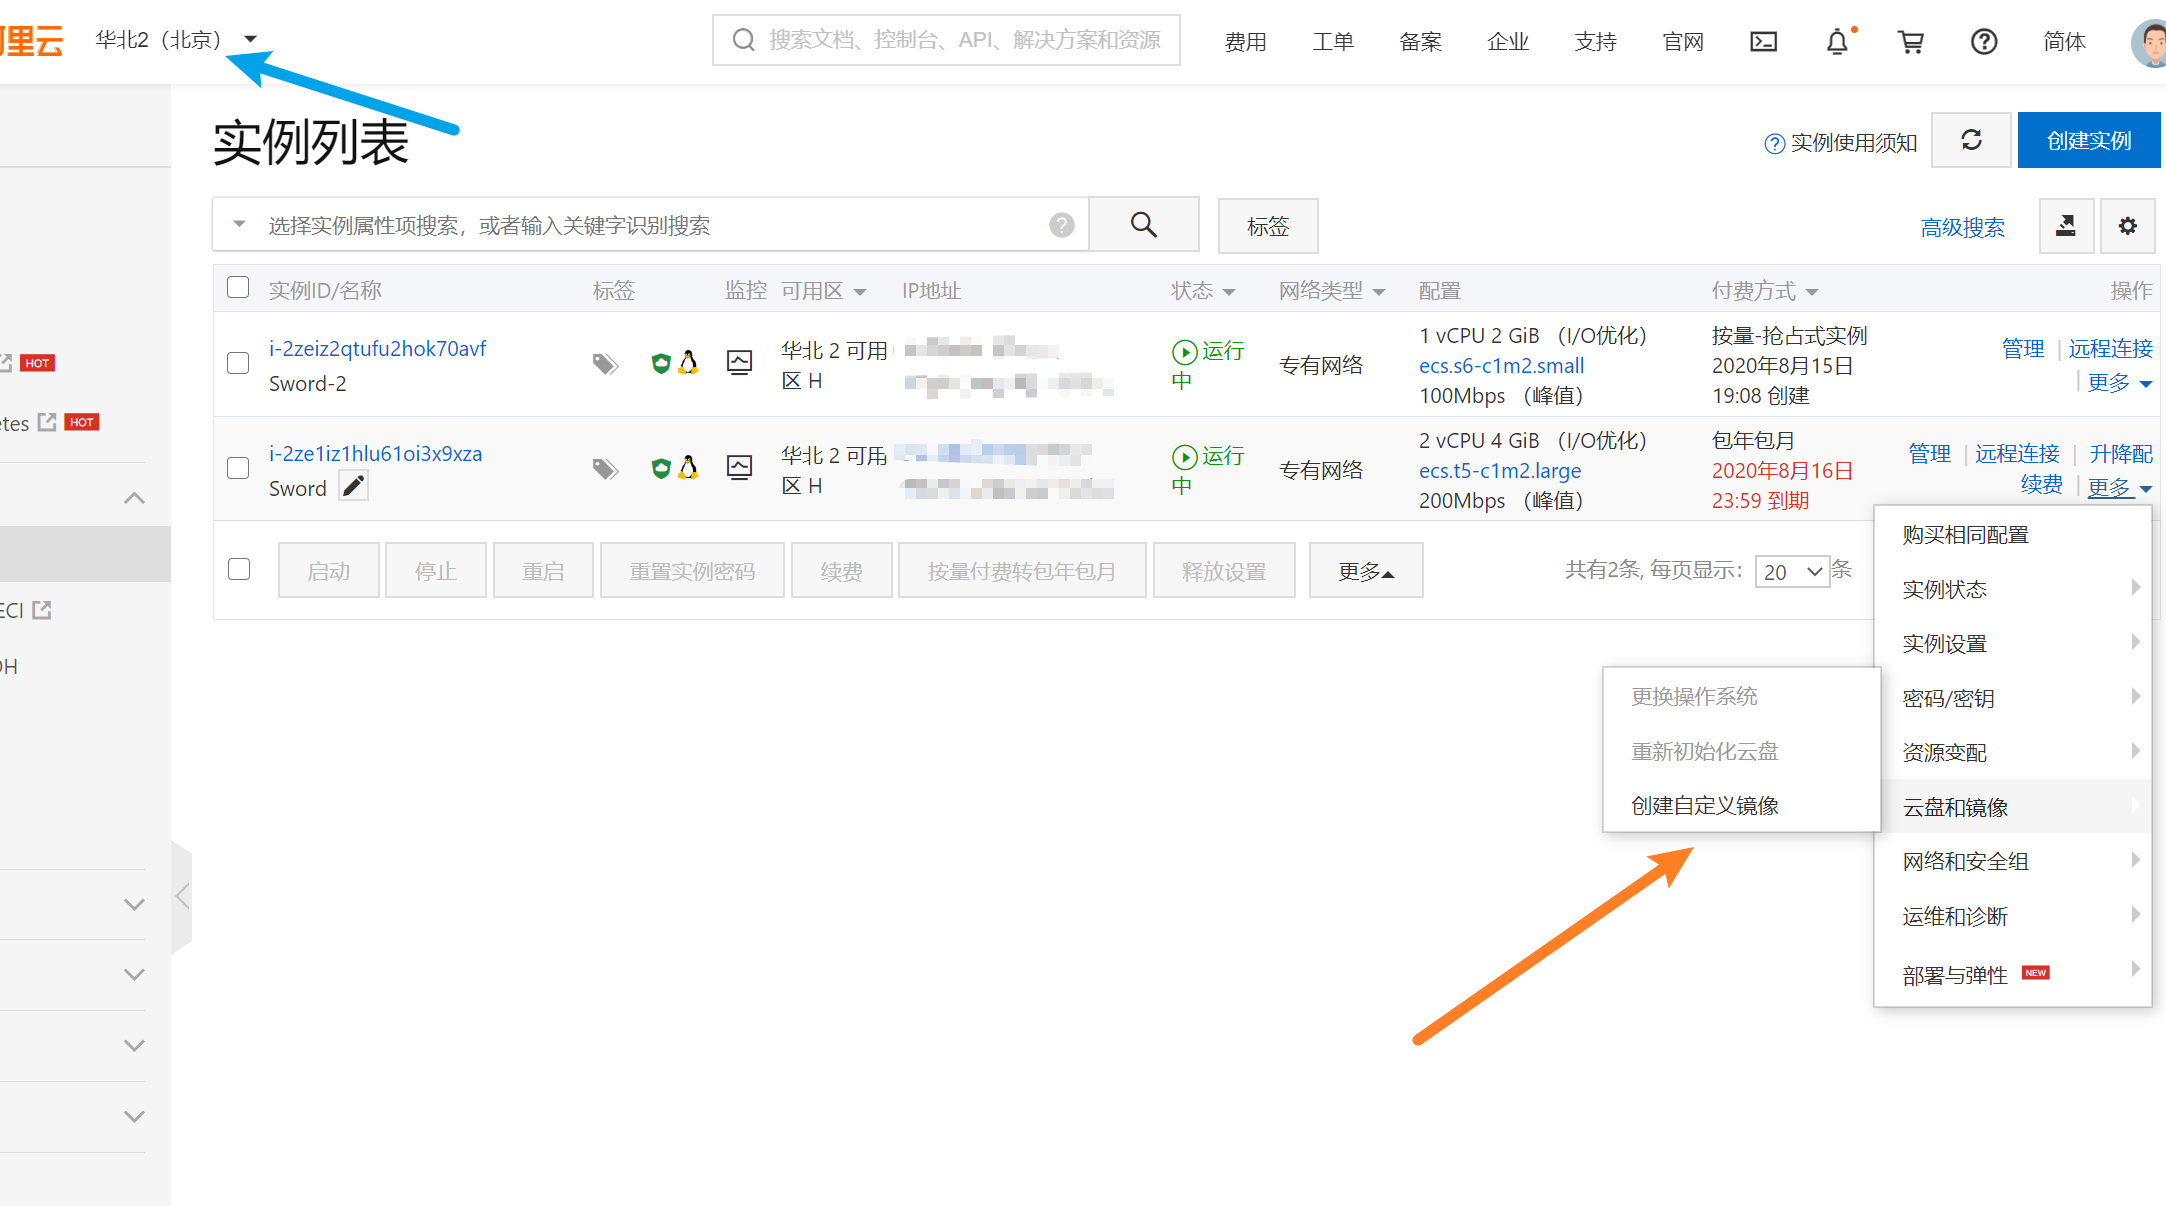2166x1206 pixels.
Task: Open column settings gear icon
Action: tap(2127, 226)
